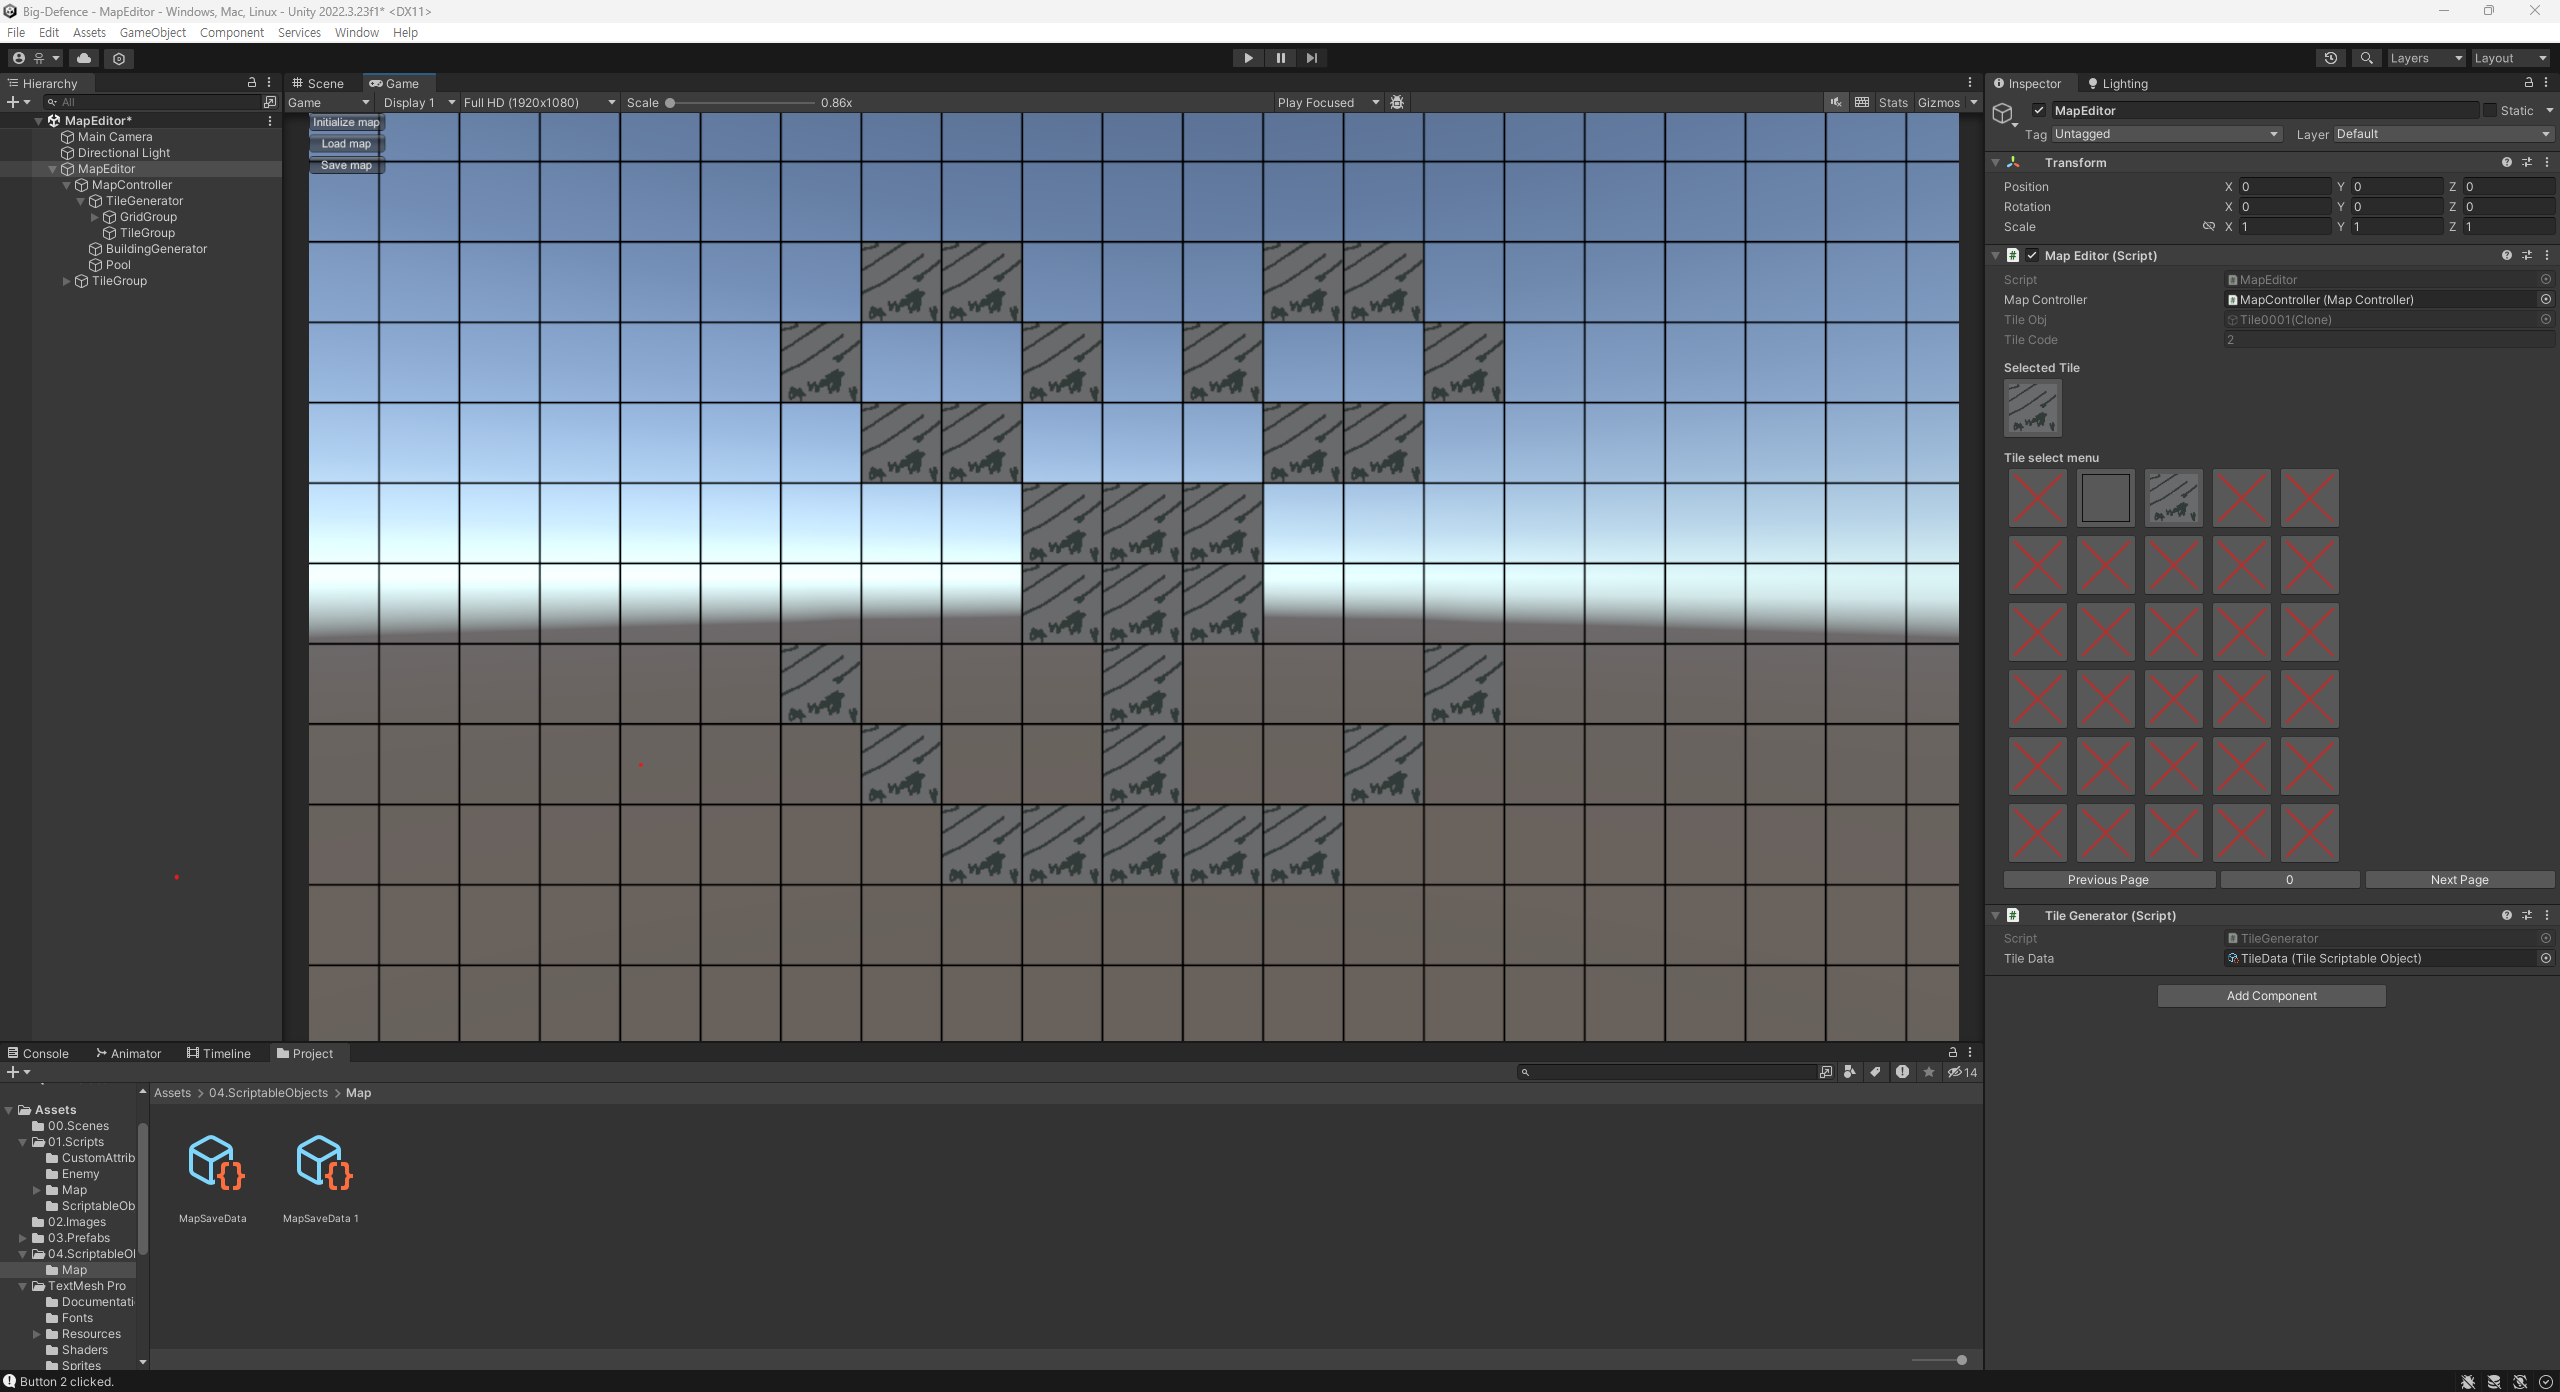Image resolution: width=2560 pixels, height=1392 pixels.
Task: Open the cloud services icon
Action: (84, 58)
